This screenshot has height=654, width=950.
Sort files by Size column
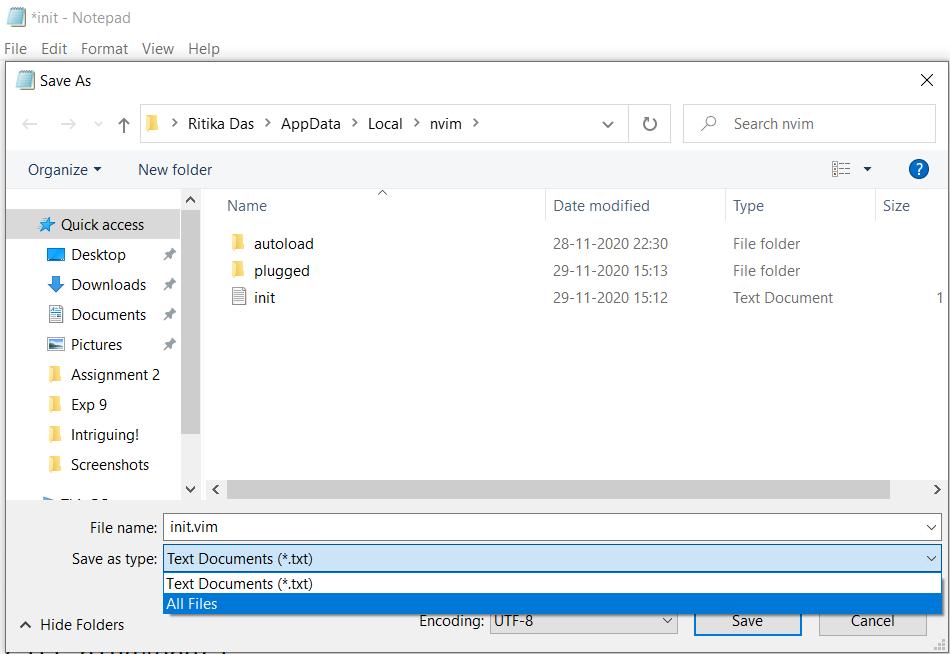pos(896,206)
